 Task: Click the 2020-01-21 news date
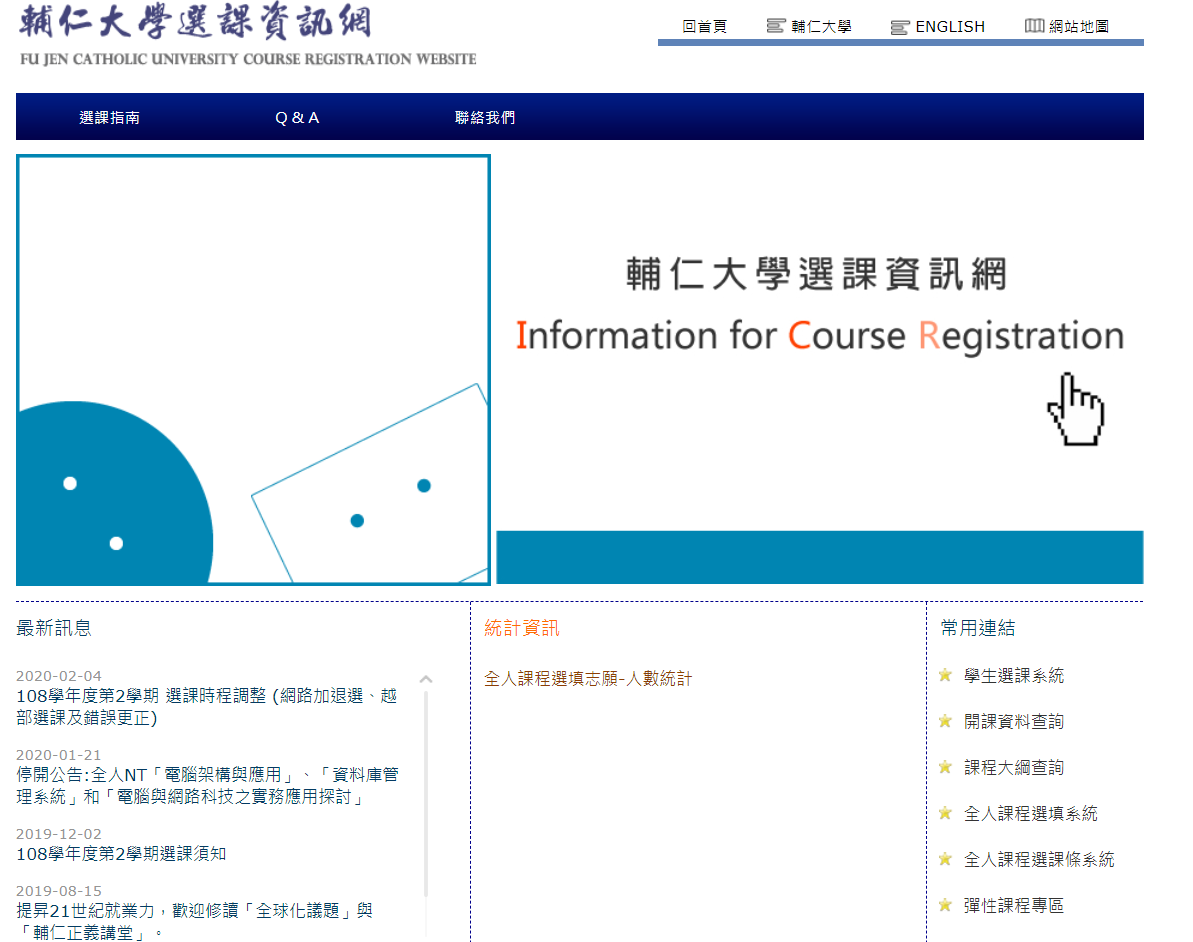59,755
